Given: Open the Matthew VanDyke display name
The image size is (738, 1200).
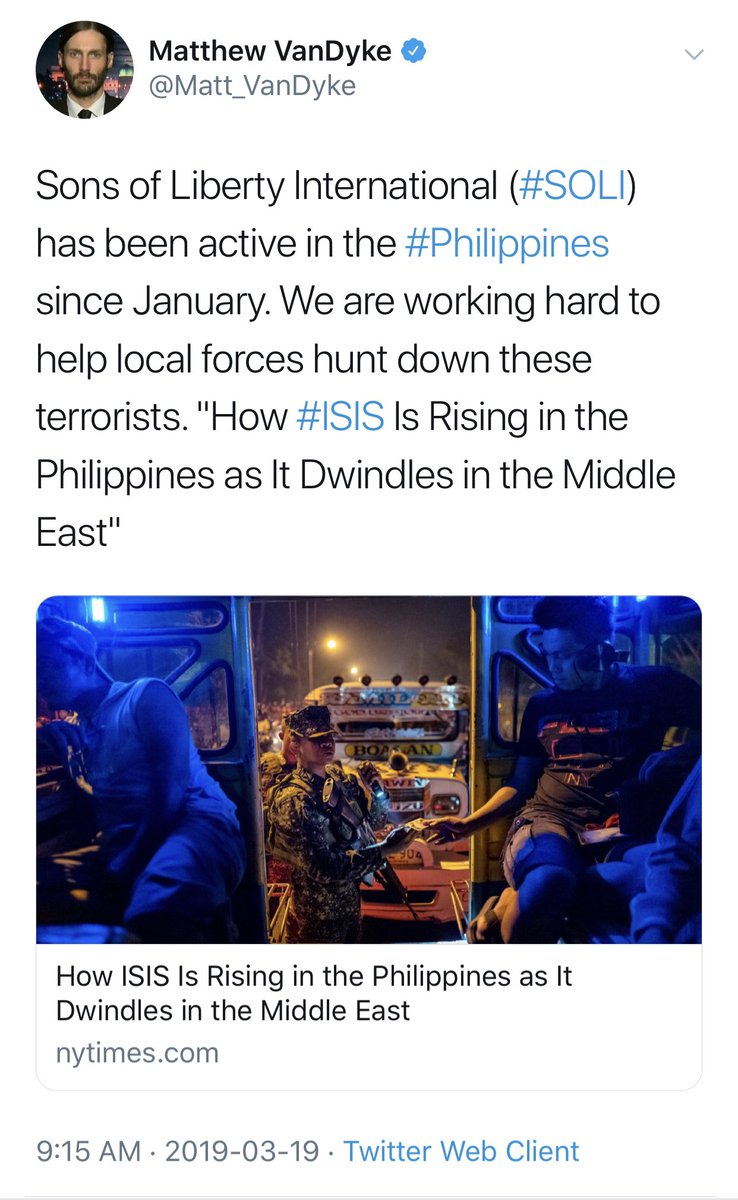Looking at the screenshot, I should point(270,52).
